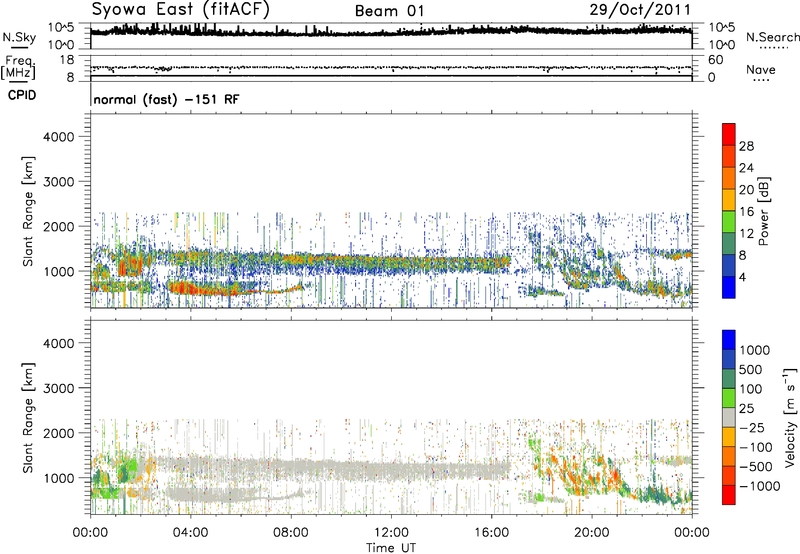This screenshot has height=554, width=800.
Task: Click the 'Nave' legend label
Action: [x=761, y=70]
